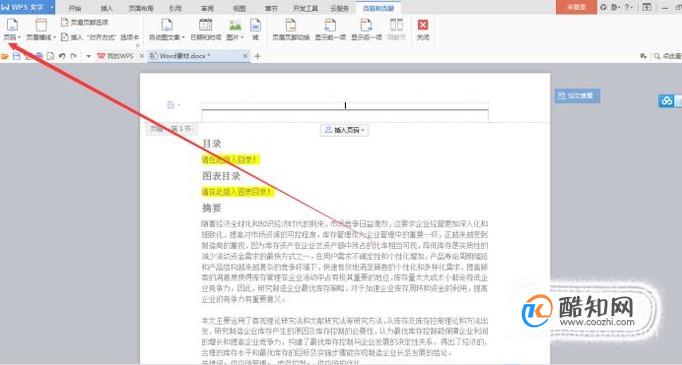Screen dimensions: 682x365
Task: Click the 页眉横线 header line icon
Action: coord(41,25)
